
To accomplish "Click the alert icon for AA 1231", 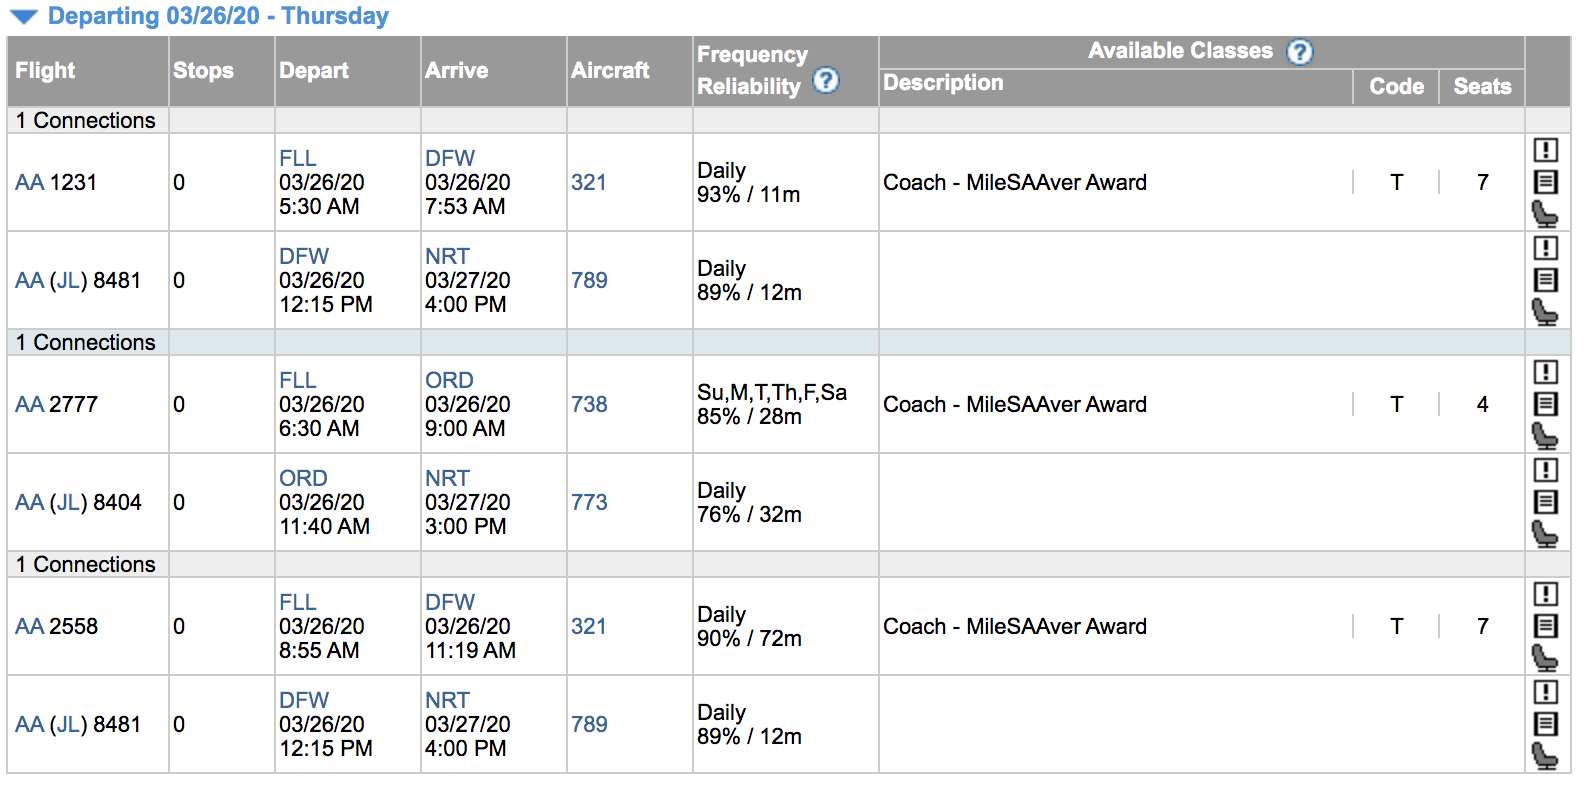I will click(x=1545, y=150).
